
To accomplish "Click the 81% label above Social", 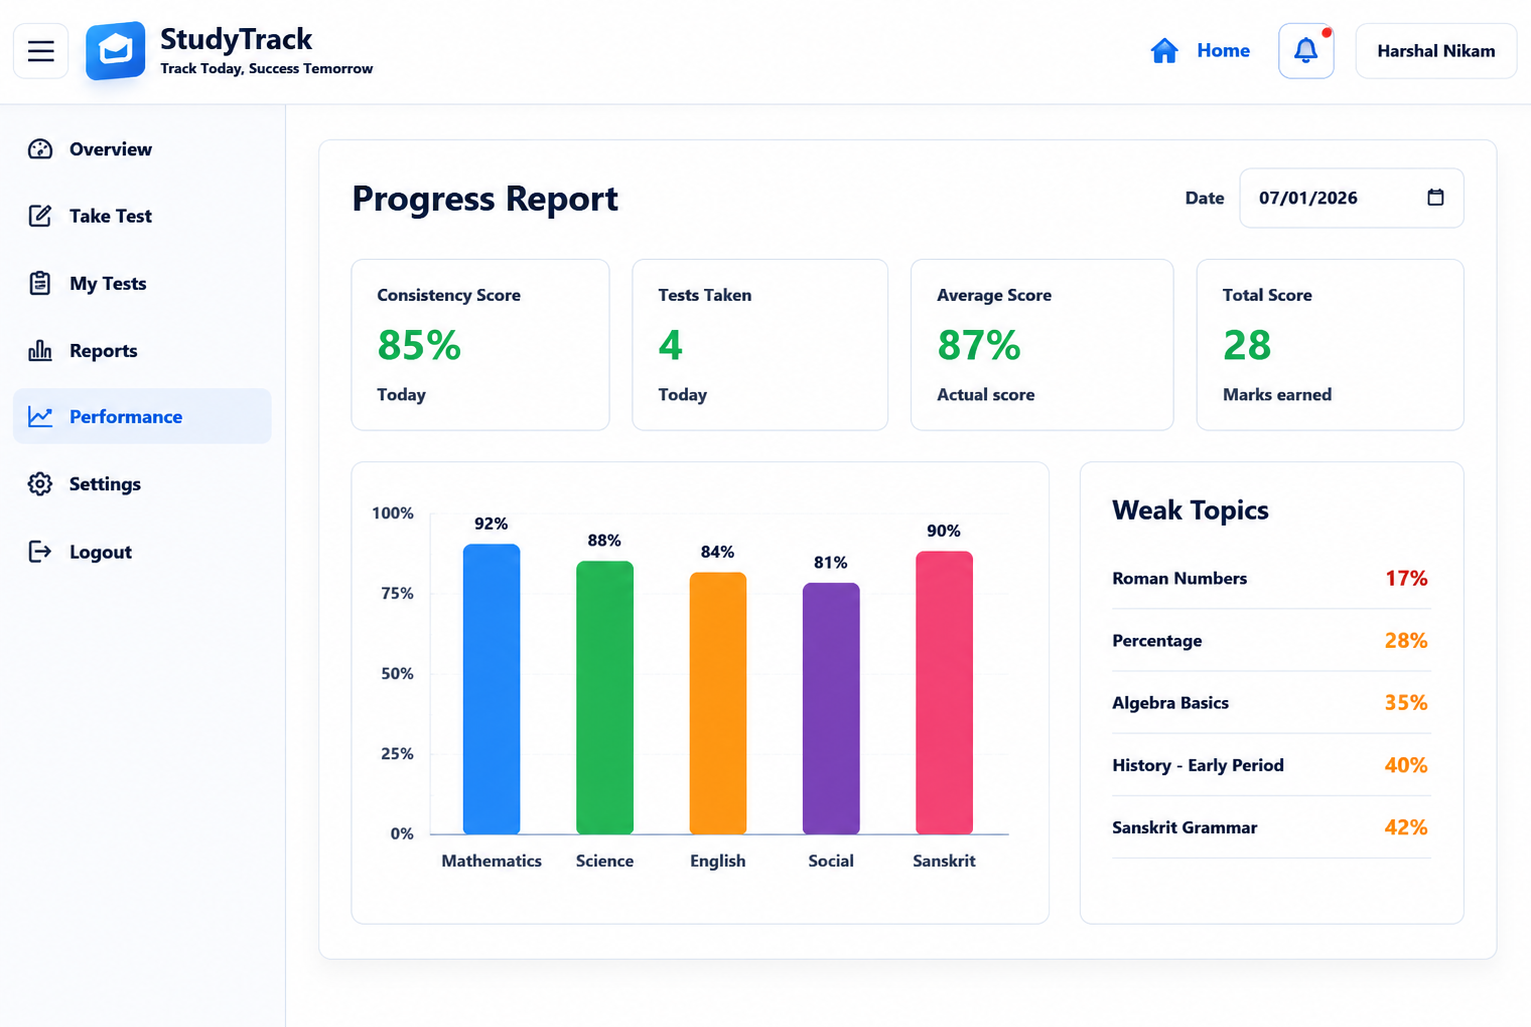I will [x=831, y=563].
